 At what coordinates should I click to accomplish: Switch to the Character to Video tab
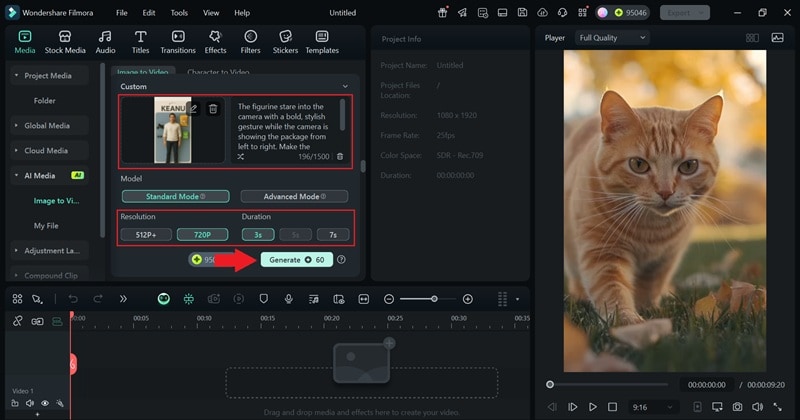pyautogui.click(x=218, y=72)
